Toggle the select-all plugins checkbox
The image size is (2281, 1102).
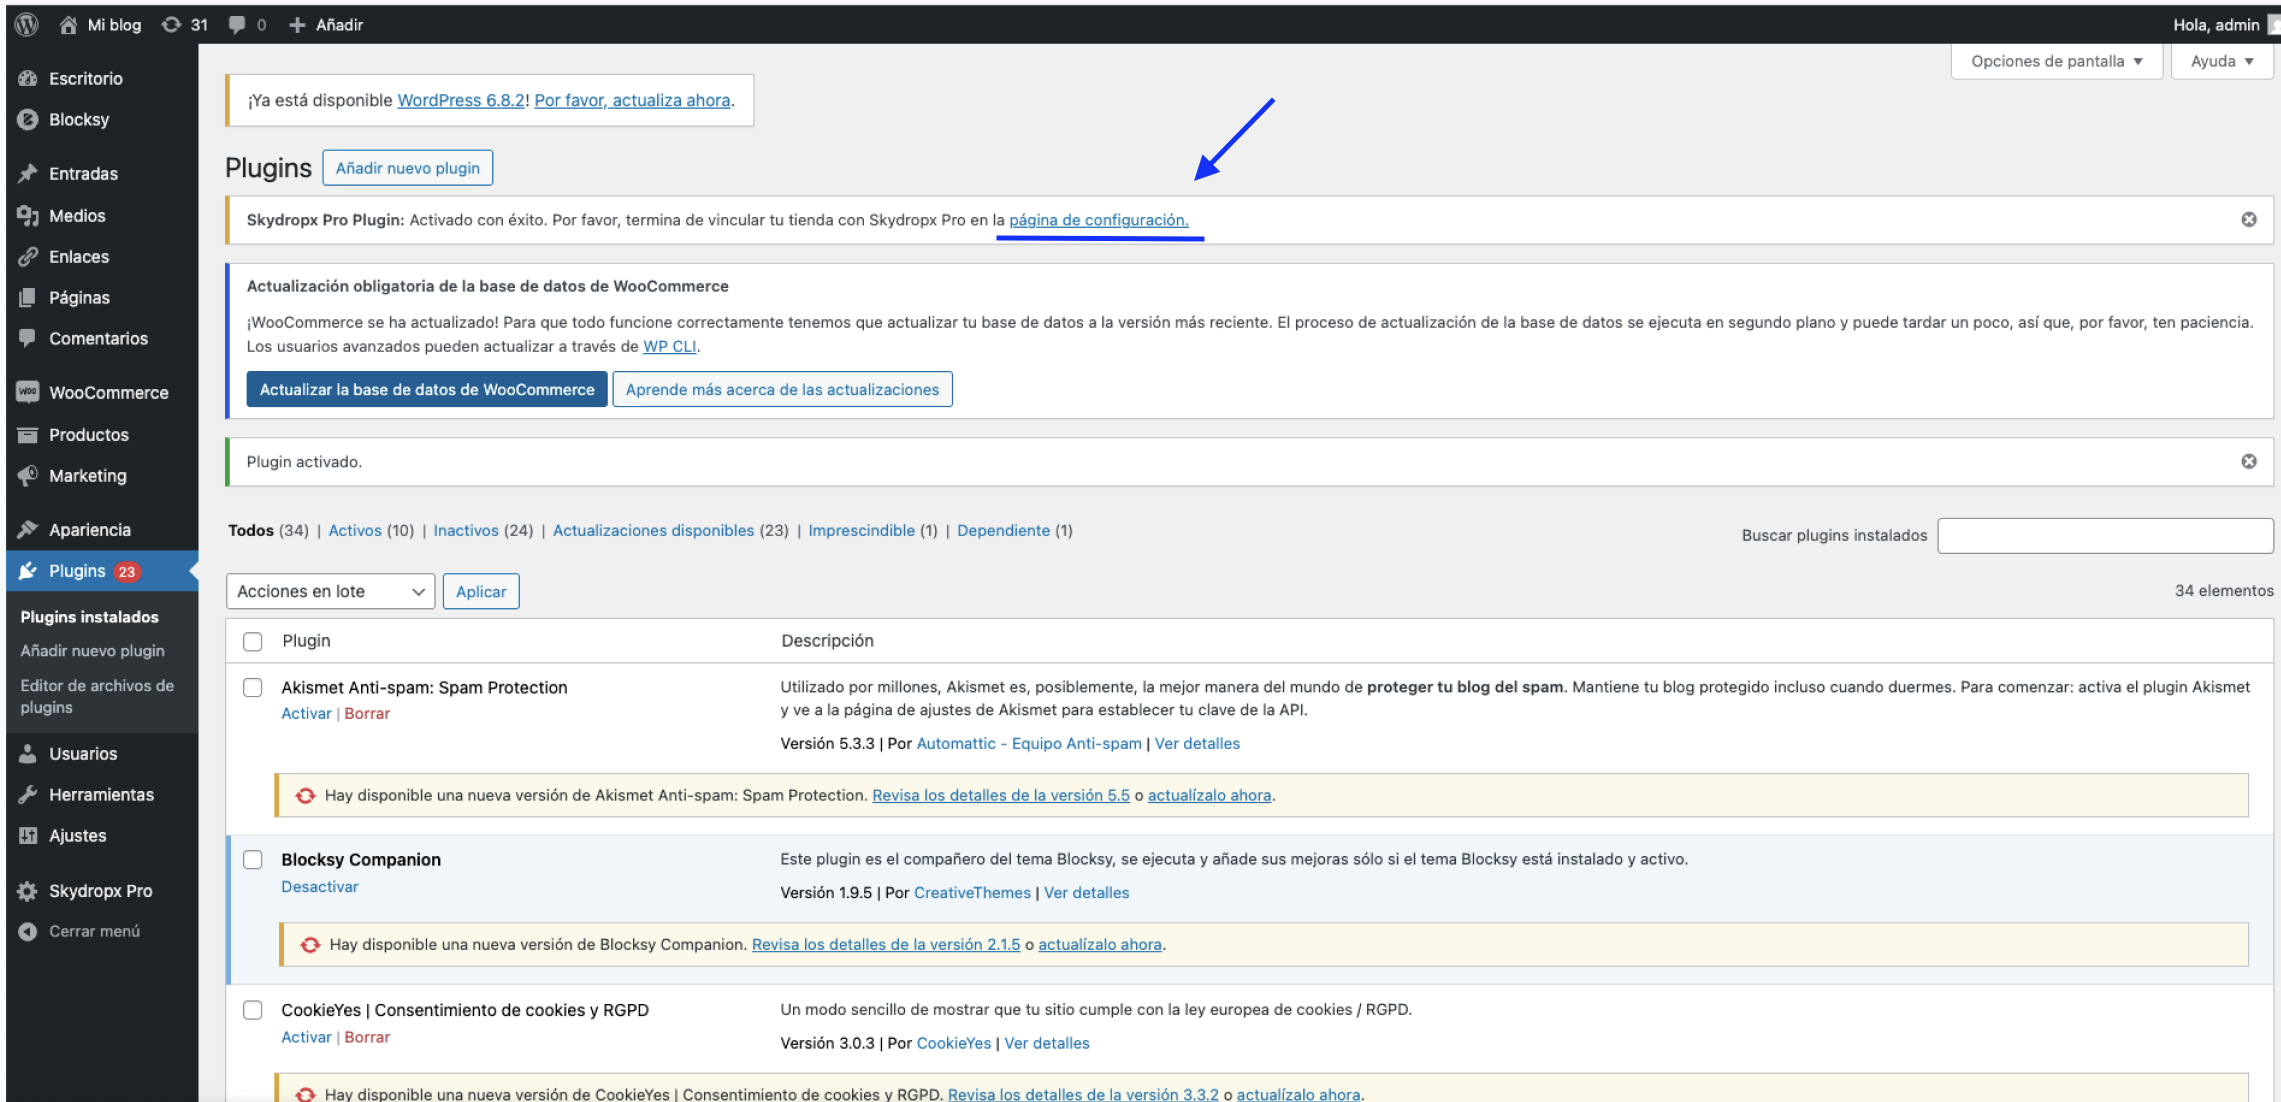[x=253, y=641]
